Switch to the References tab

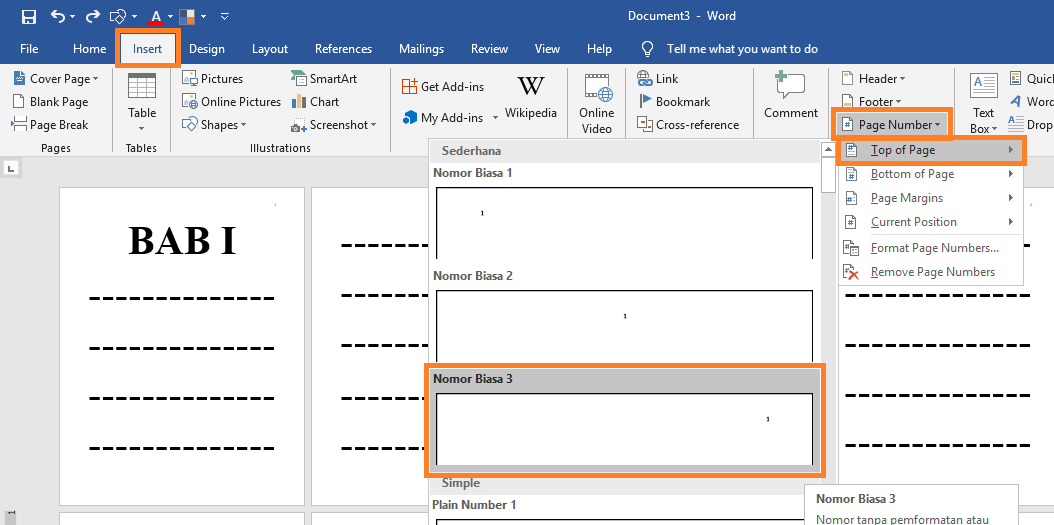[343, 49]
